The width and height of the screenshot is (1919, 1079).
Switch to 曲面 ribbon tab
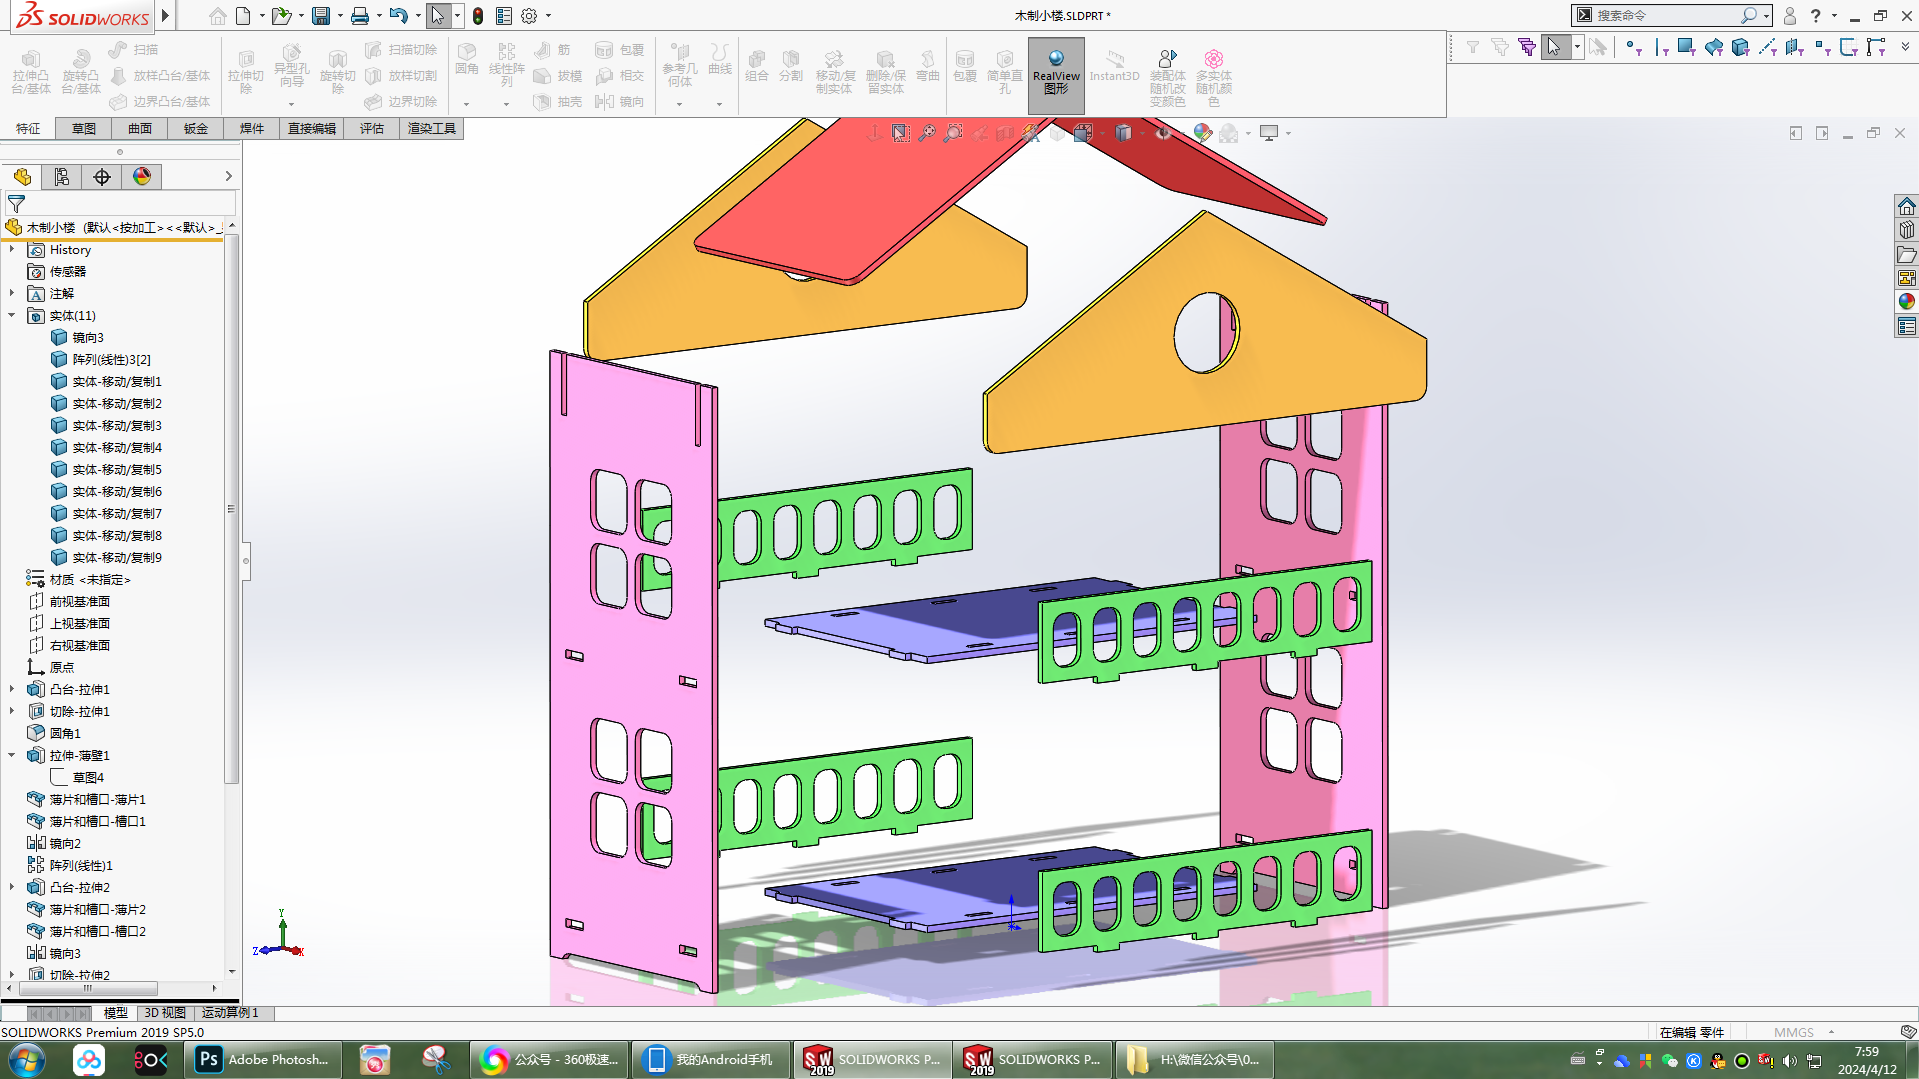click(140, 128)
